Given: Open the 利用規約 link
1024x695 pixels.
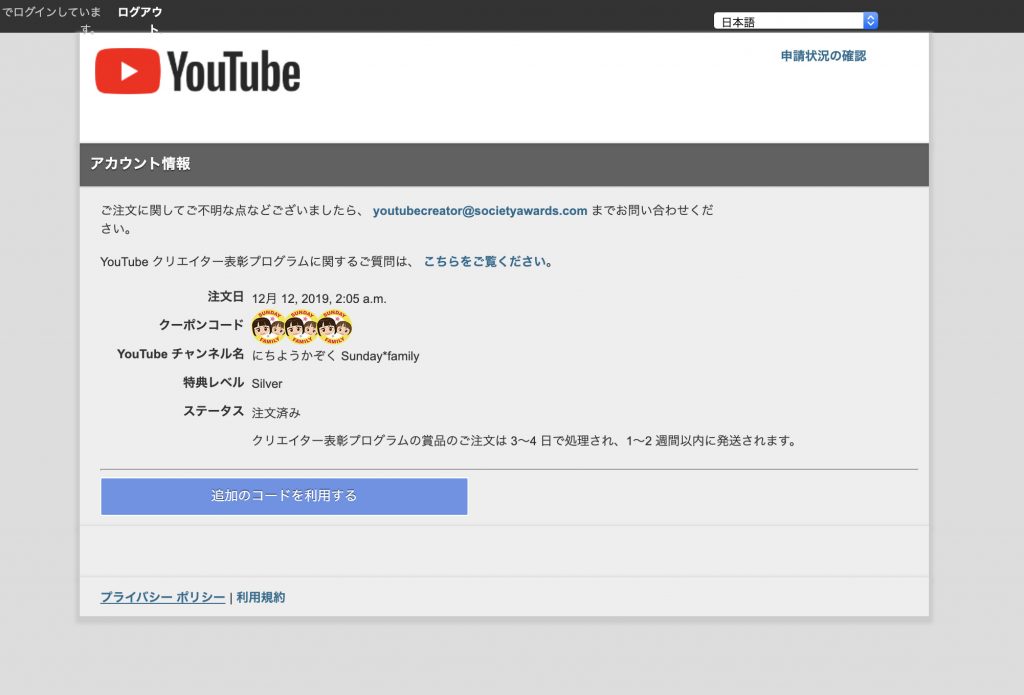Looking at the screenshot, I should [x=261, y=597].
